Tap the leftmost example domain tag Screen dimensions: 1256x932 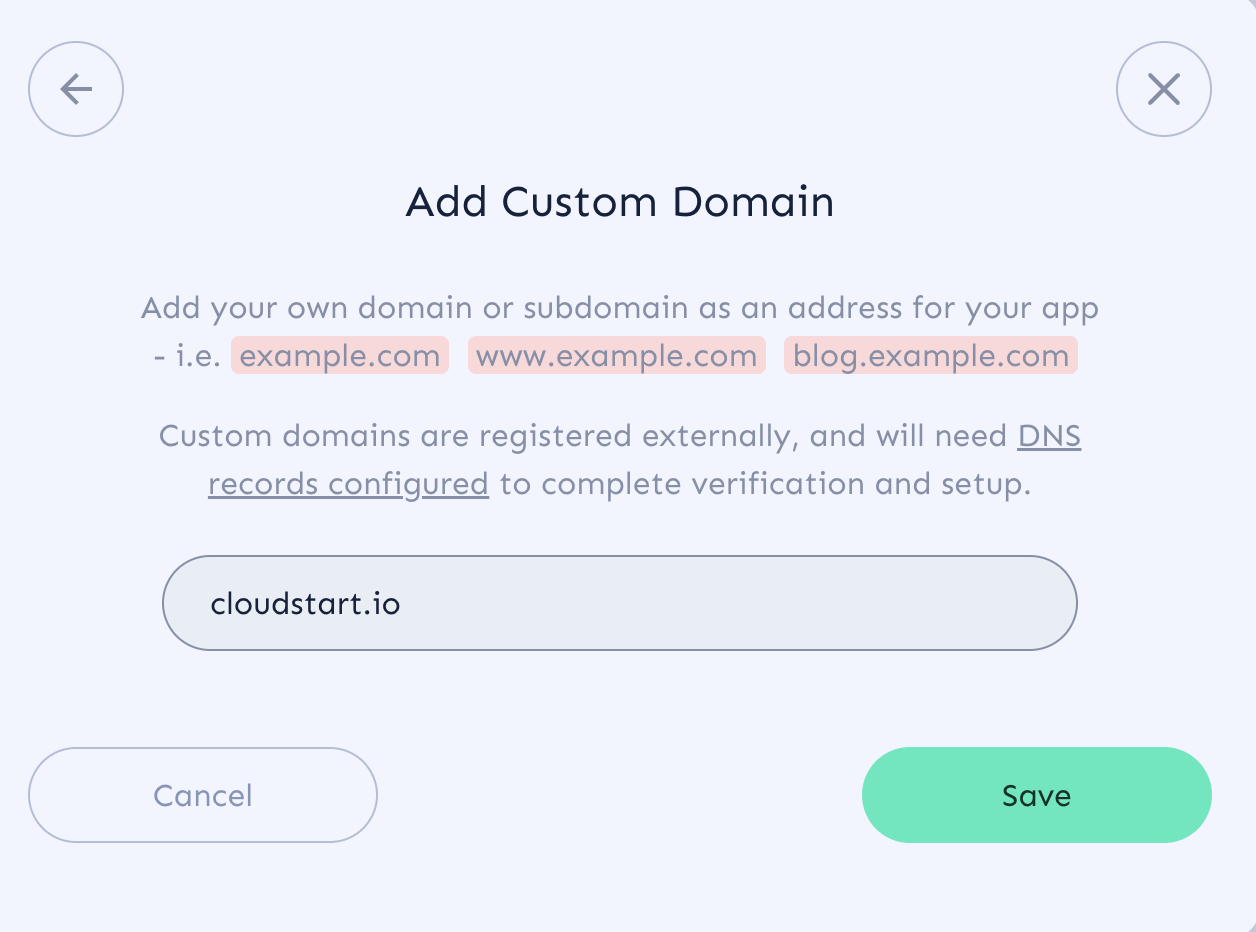point(340,355)
